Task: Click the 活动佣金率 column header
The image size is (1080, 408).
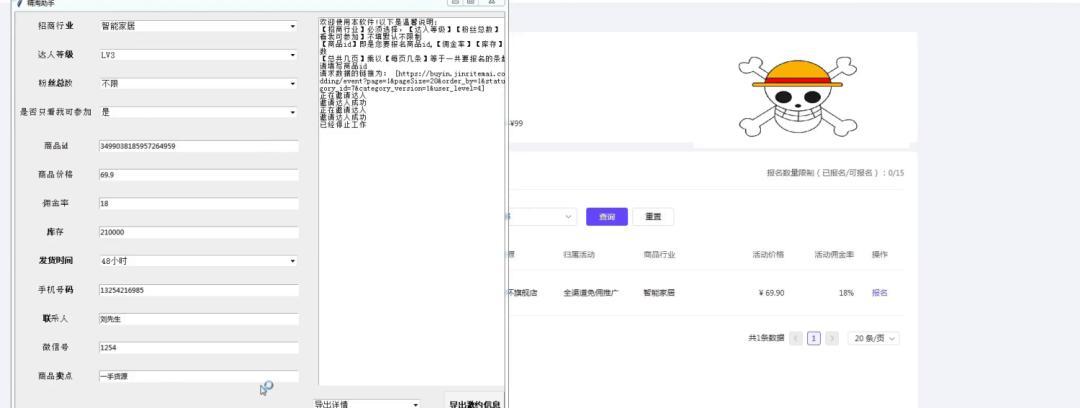Action: point(833,254)
